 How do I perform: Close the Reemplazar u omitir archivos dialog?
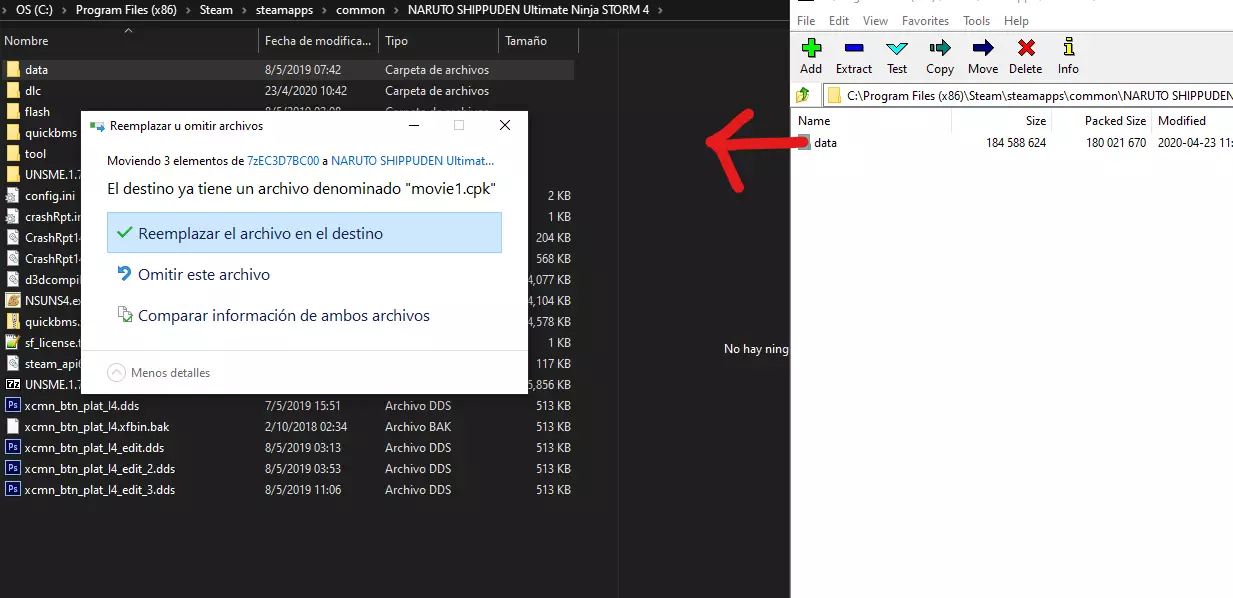click(504, 126)
